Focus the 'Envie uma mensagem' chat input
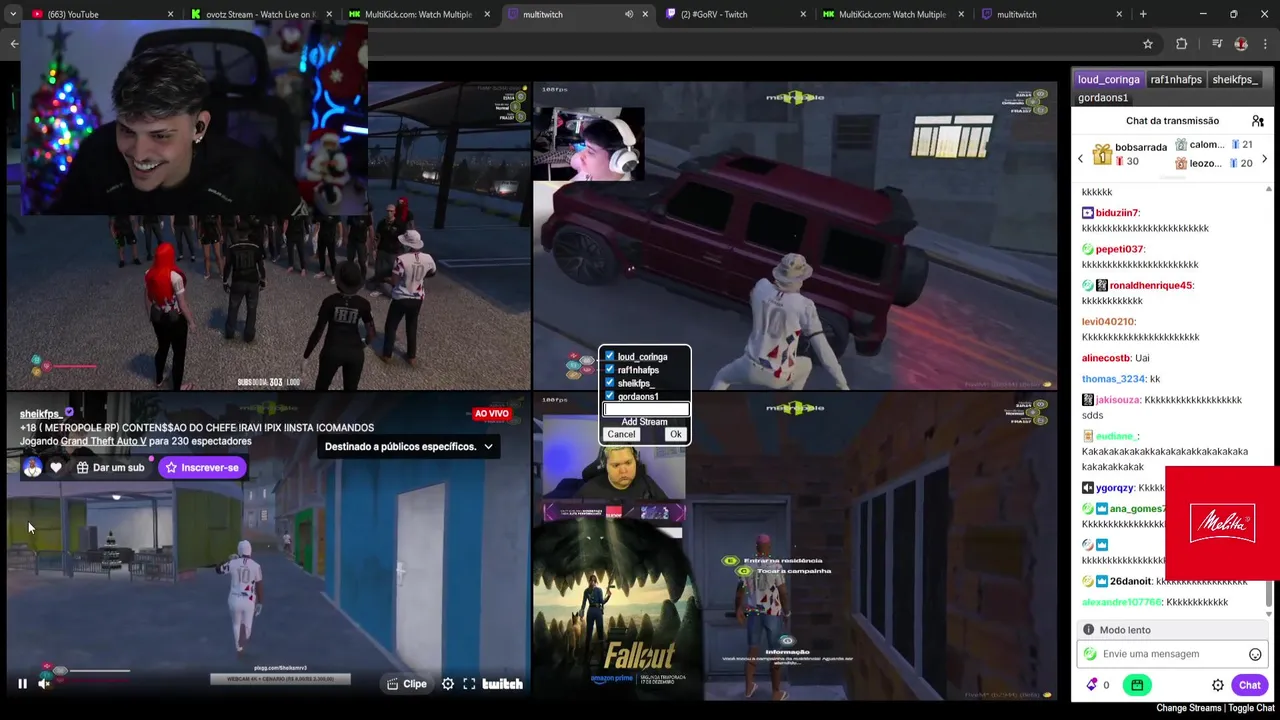 [1172, 654]
